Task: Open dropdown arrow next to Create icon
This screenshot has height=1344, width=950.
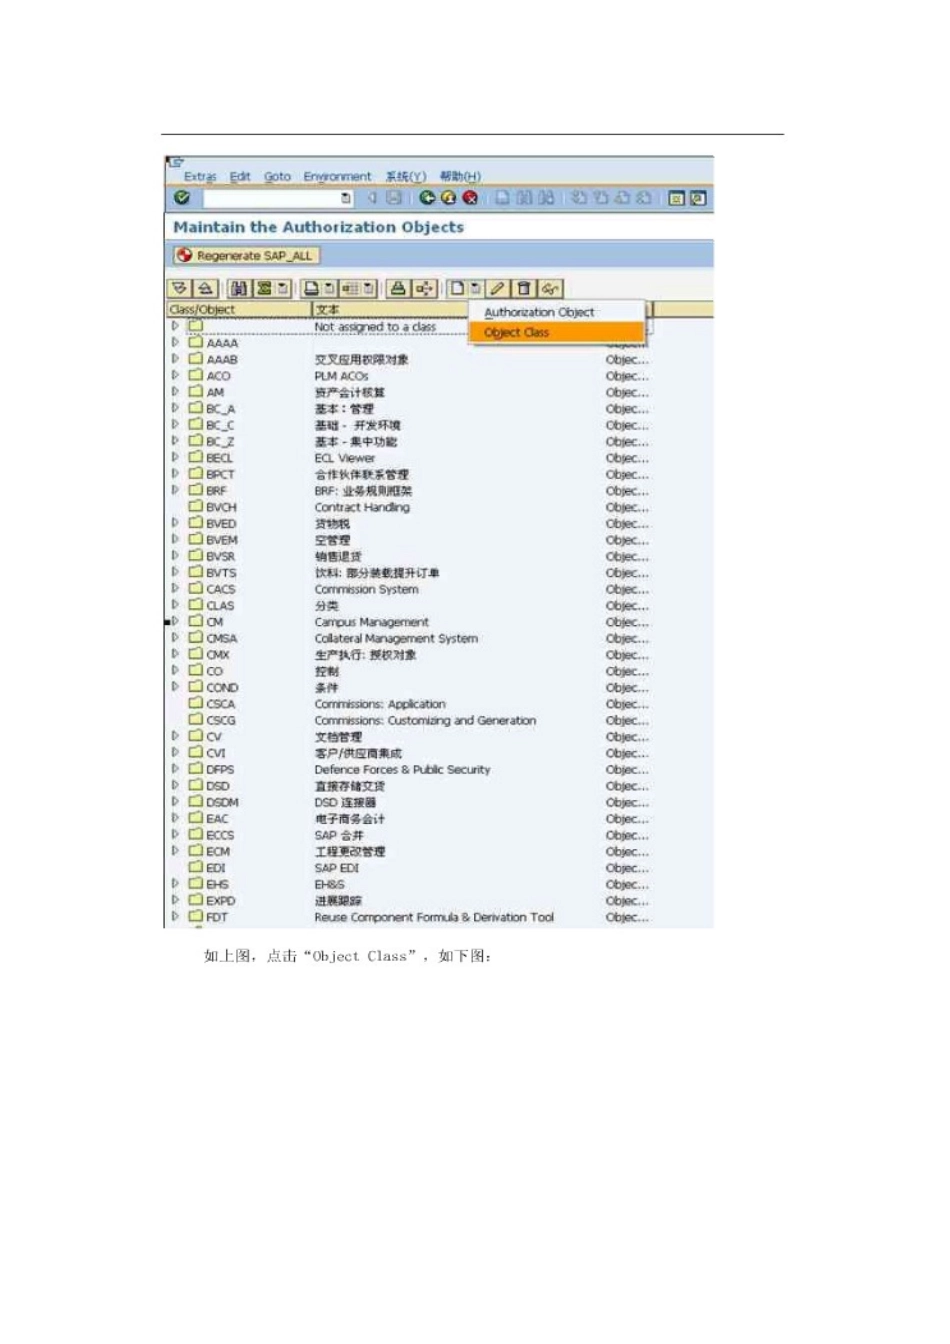Action: [x=476, y=288]
